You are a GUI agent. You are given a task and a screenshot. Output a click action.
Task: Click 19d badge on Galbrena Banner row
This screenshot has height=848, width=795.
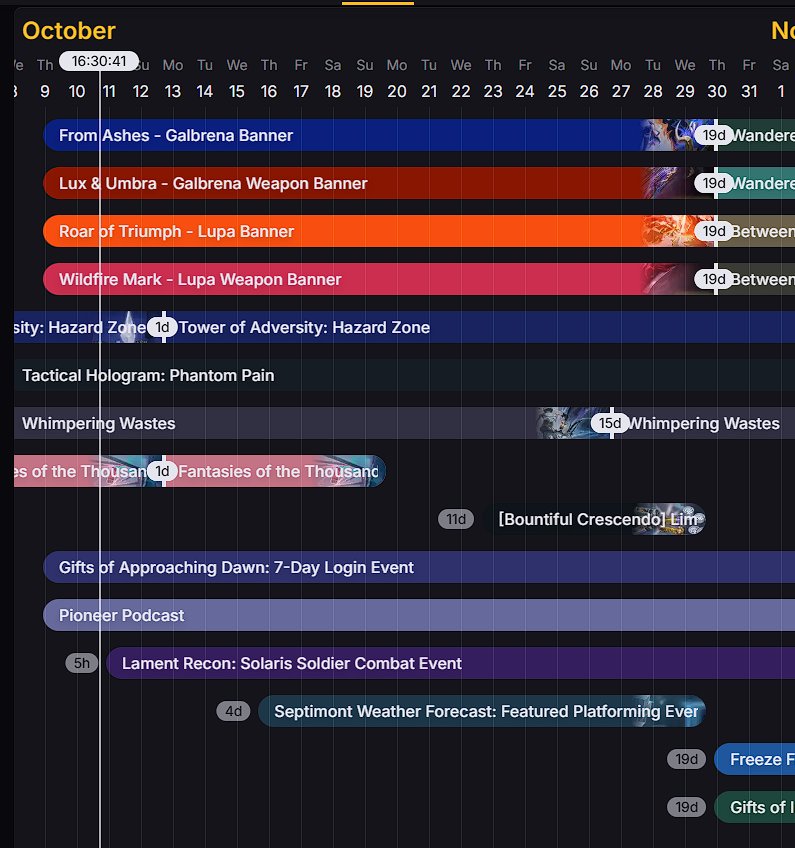click(x=714, y=135)
